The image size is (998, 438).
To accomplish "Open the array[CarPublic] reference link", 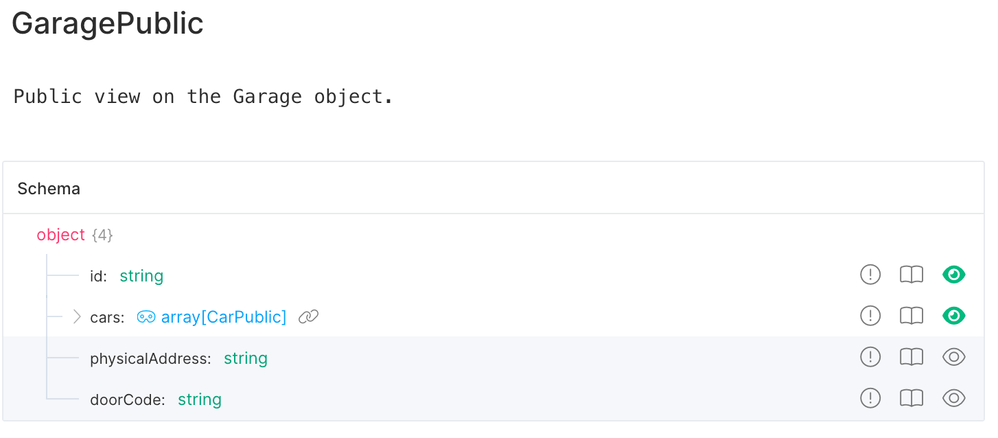I will [x=223, y=317].
